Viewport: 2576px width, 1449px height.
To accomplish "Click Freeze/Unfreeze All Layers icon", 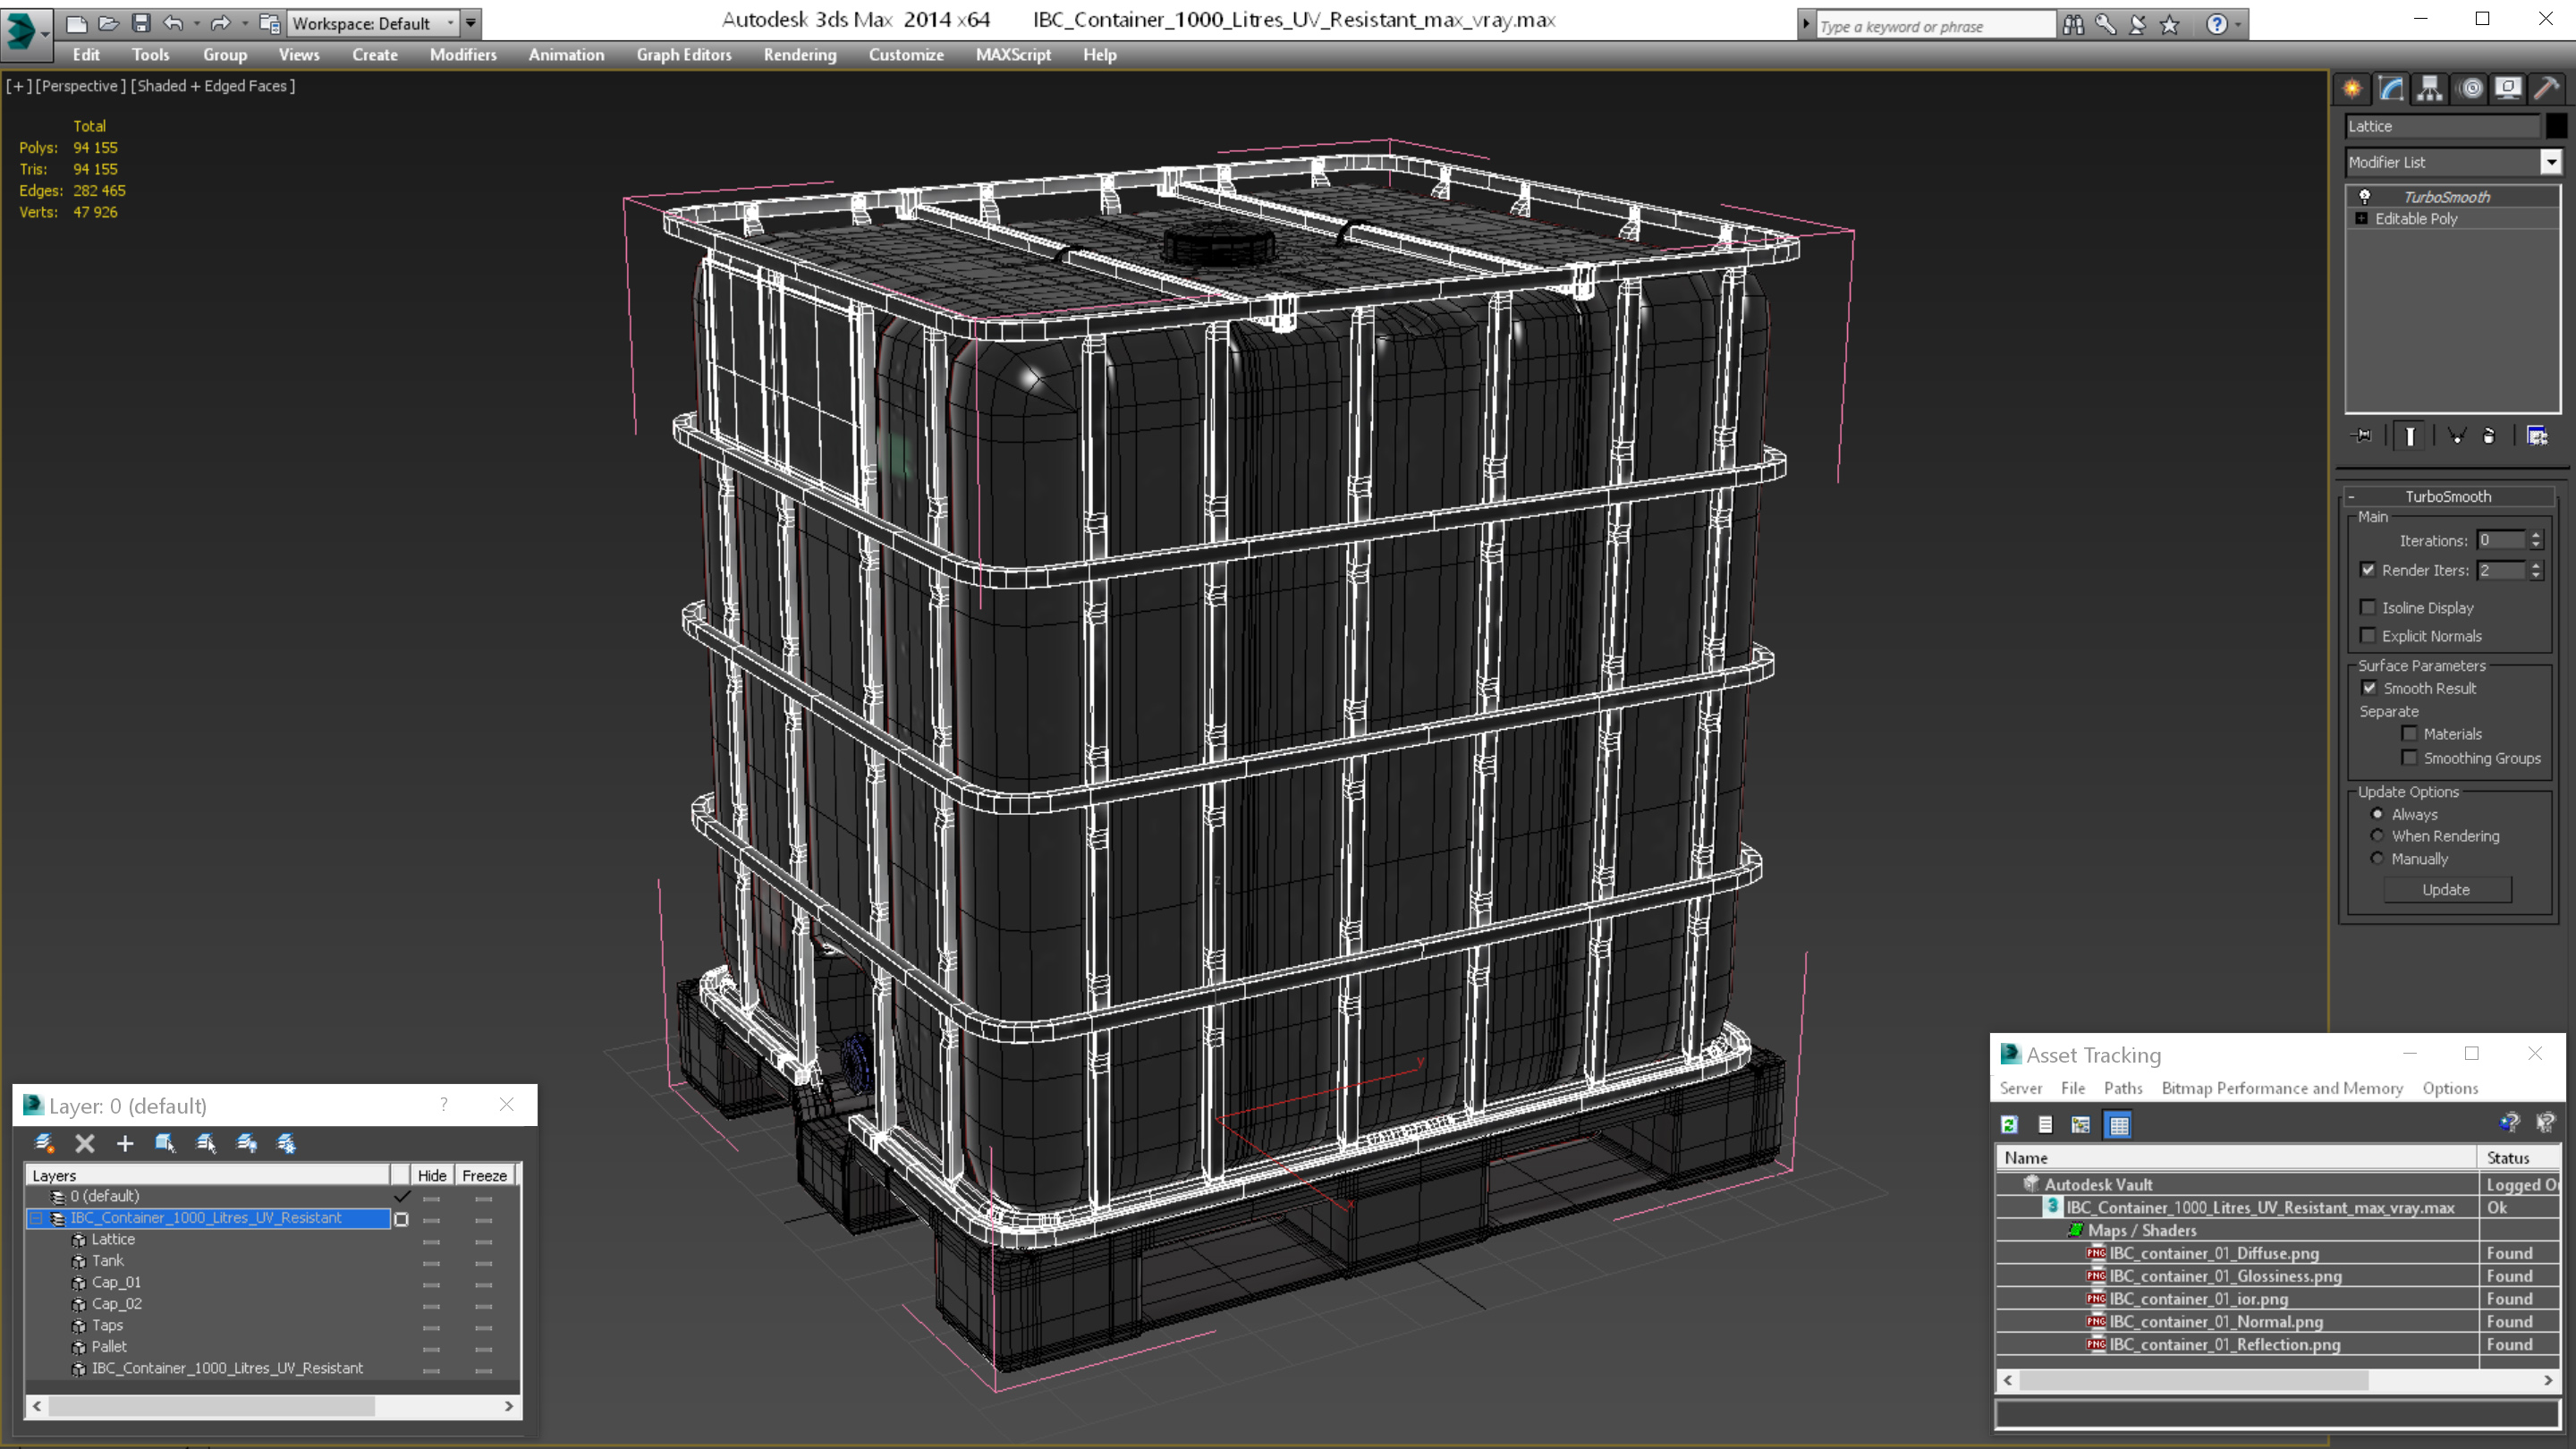I will tap(287, 1143).
